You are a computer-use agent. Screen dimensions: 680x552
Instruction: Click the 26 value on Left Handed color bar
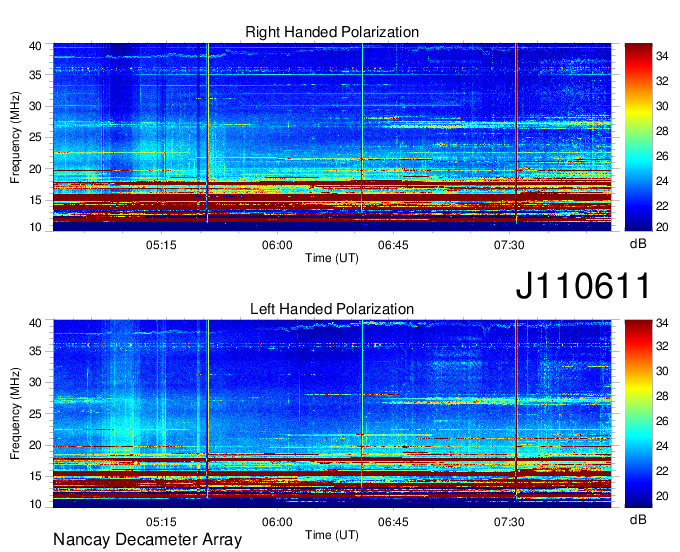662,421
